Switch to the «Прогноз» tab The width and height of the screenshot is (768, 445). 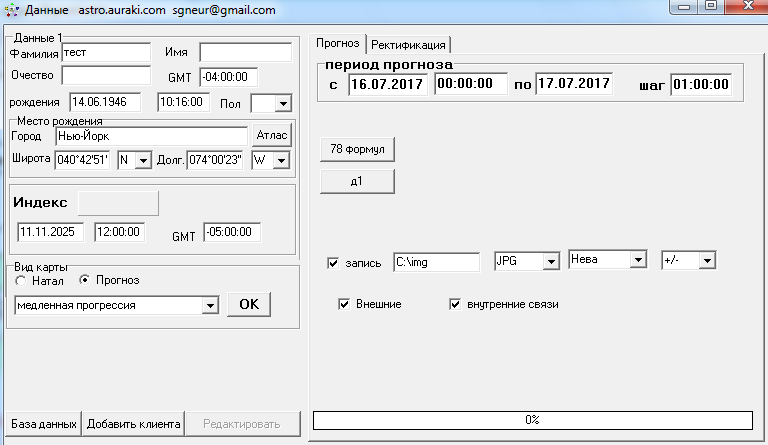click(338, 43)
